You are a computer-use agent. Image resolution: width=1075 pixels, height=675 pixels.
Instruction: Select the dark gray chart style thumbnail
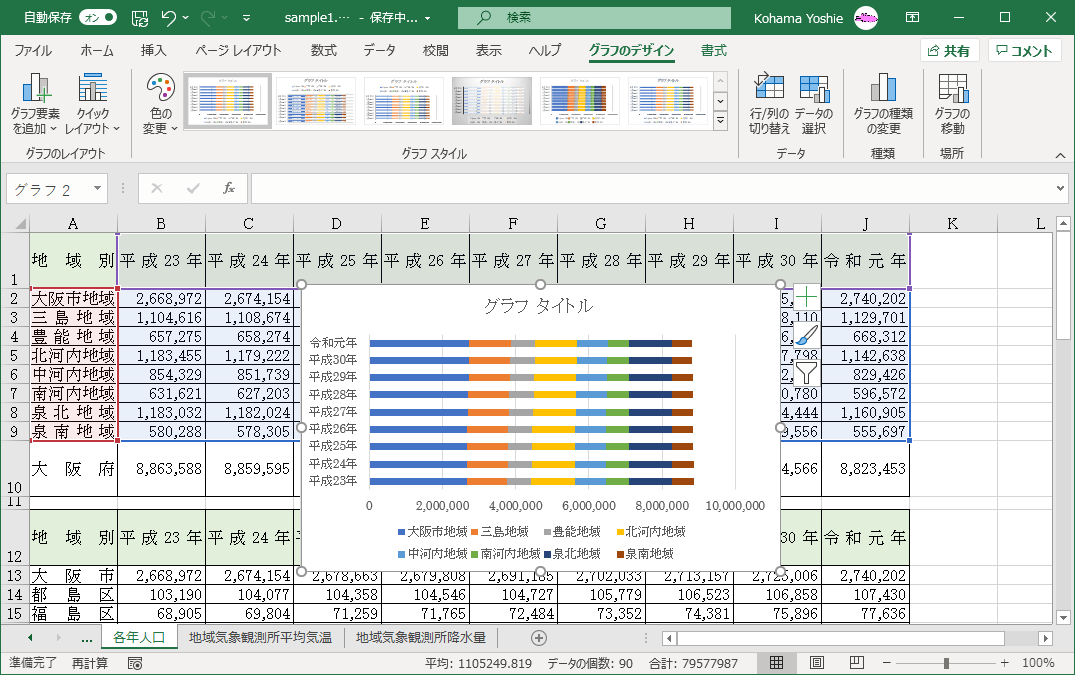(x=491, y=101)
